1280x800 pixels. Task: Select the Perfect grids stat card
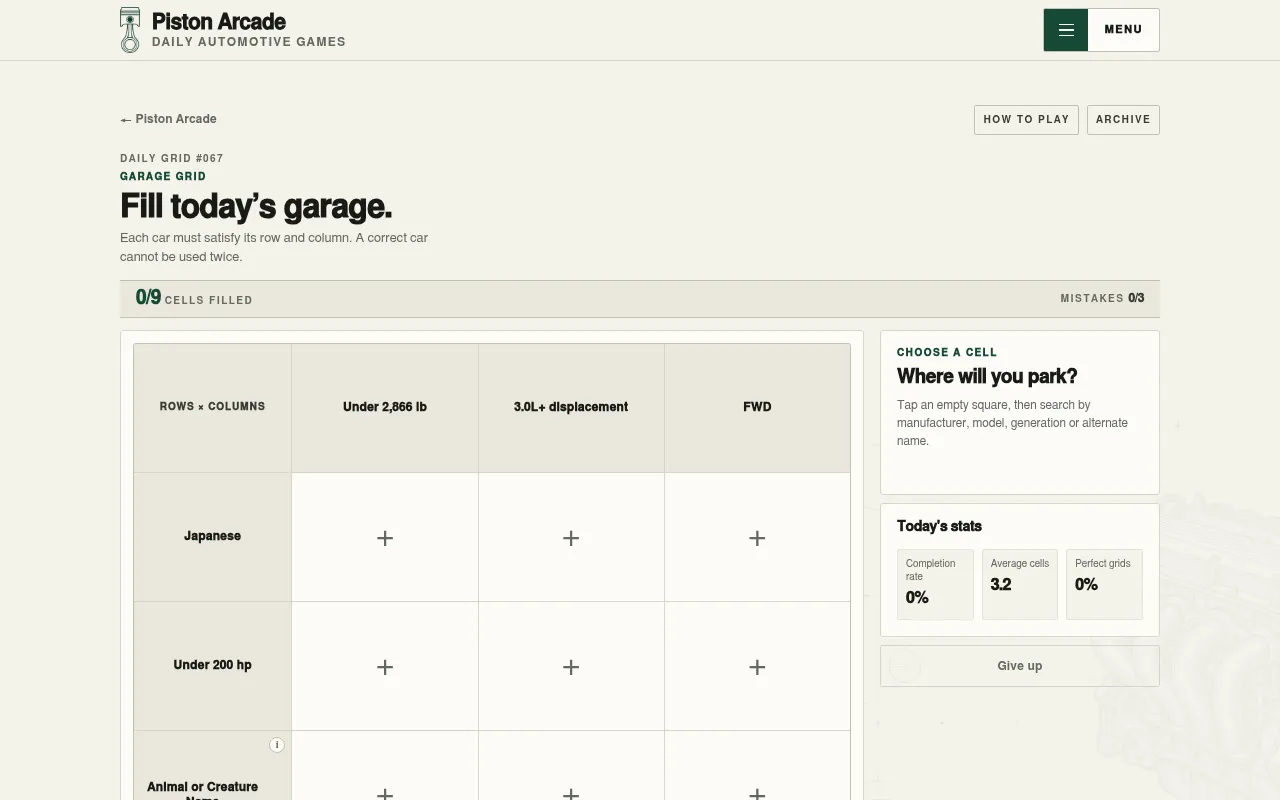point(1104,584)
